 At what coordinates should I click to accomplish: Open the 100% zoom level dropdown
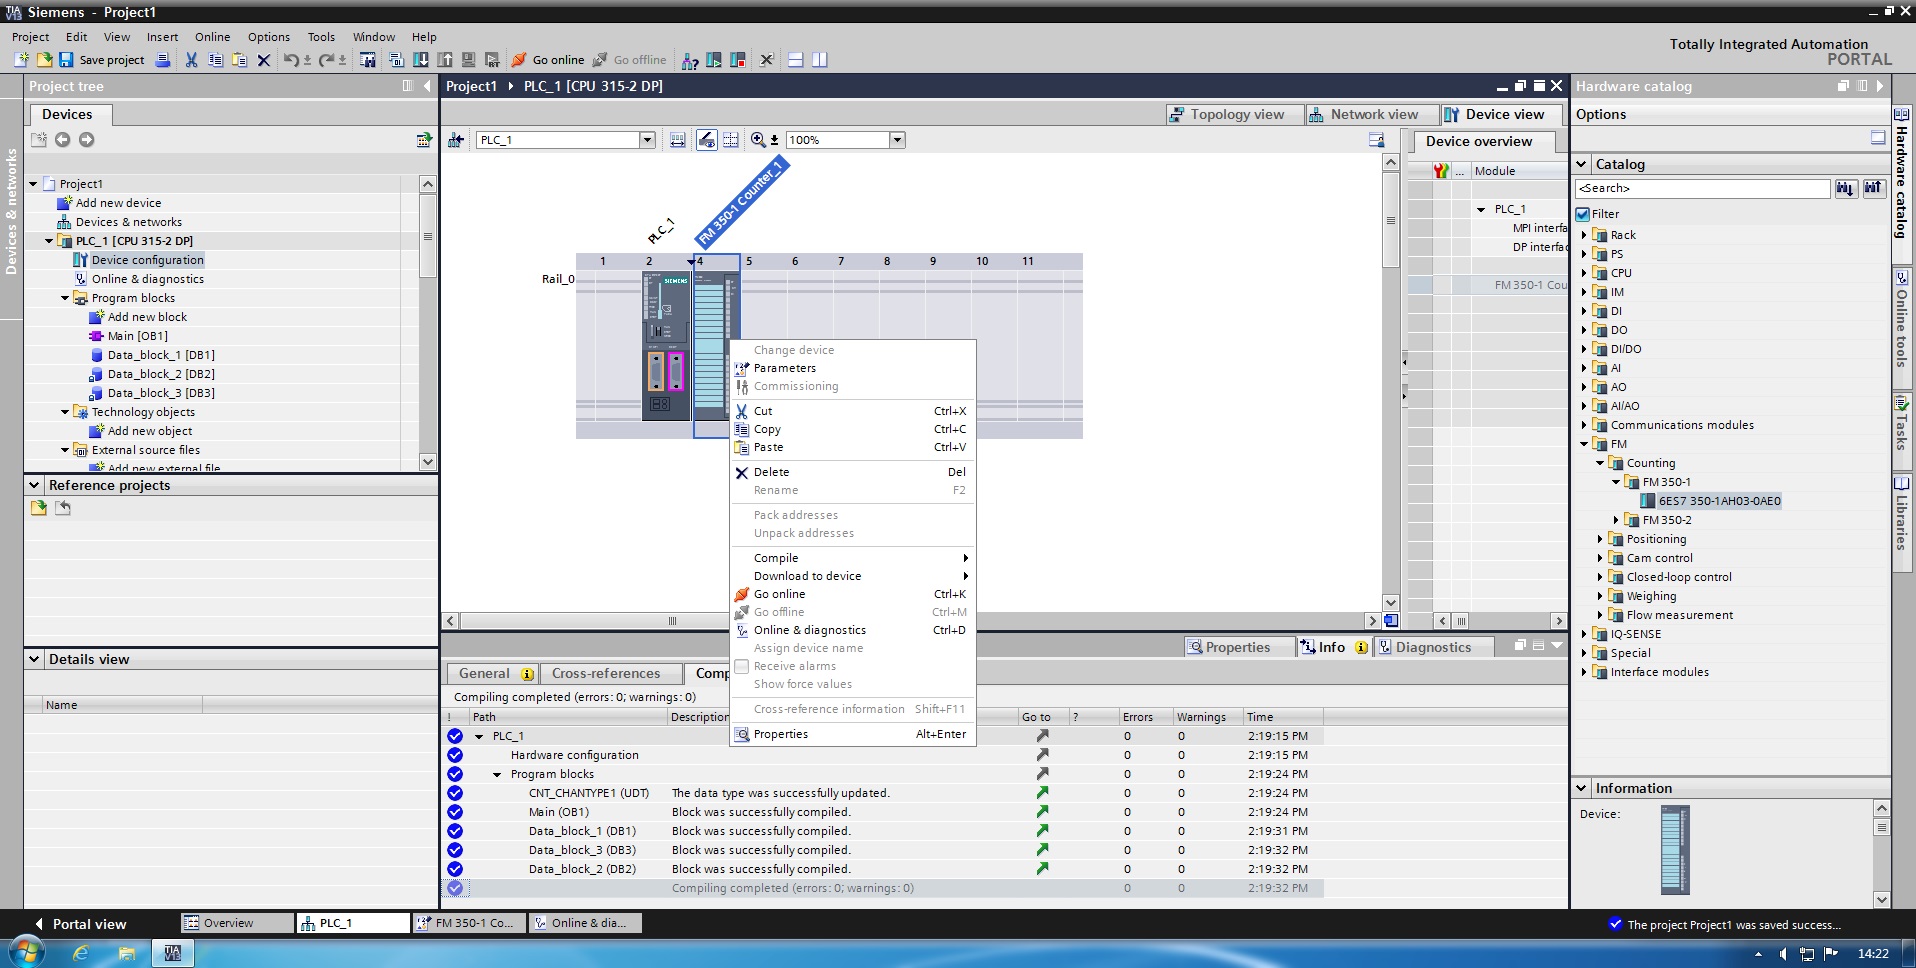[x=897, y=140]
